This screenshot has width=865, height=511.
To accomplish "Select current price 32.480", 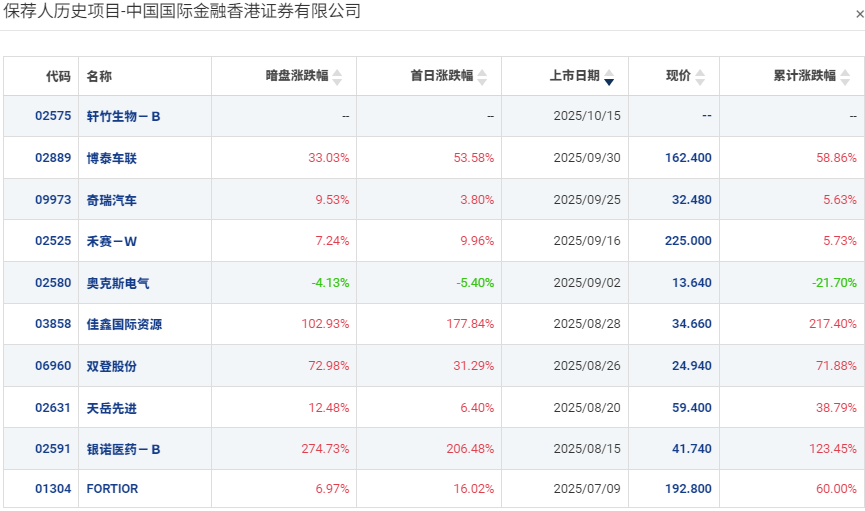I will (691, 200).
